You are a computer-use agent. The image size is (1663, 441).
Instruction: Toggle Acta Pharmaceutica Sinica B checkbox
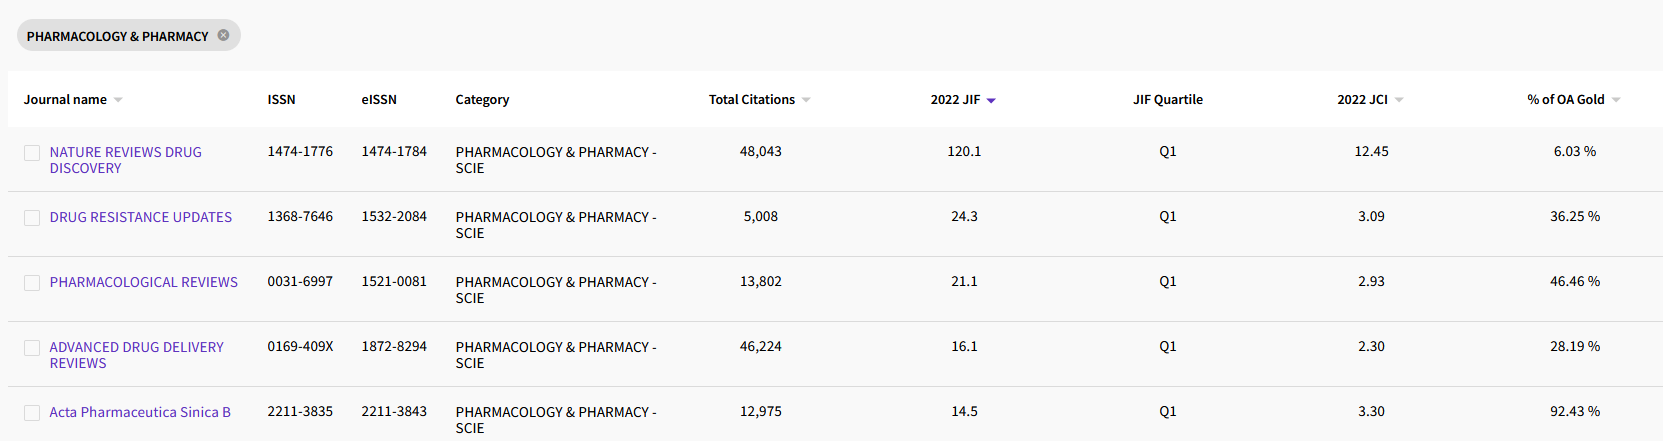(32, 413)
